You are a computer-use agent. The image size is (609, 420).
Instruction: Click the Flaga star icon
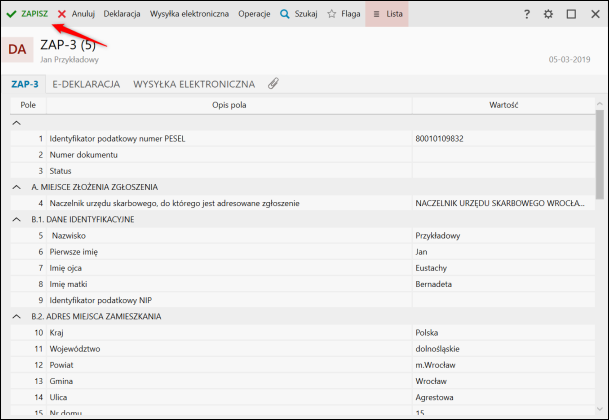(x=331, y=14)
